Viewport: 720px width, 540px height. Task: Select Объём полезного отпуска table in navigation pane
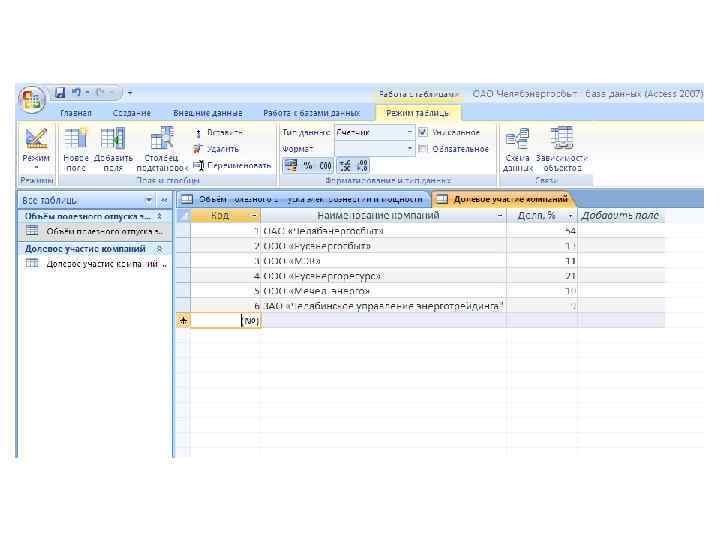pos(94,231)
